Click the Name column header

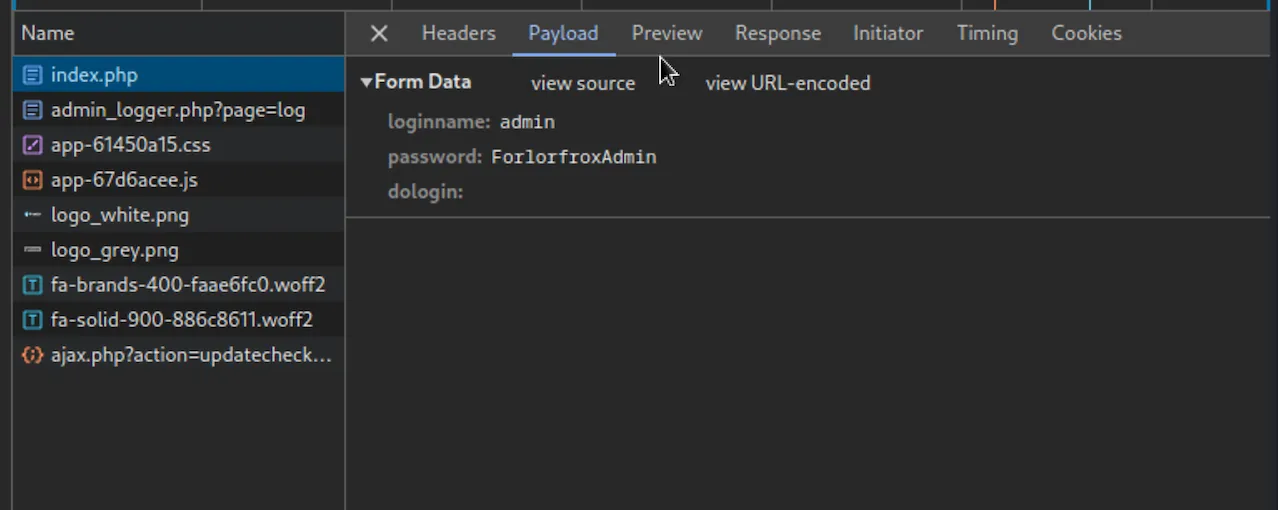(48, 33)
